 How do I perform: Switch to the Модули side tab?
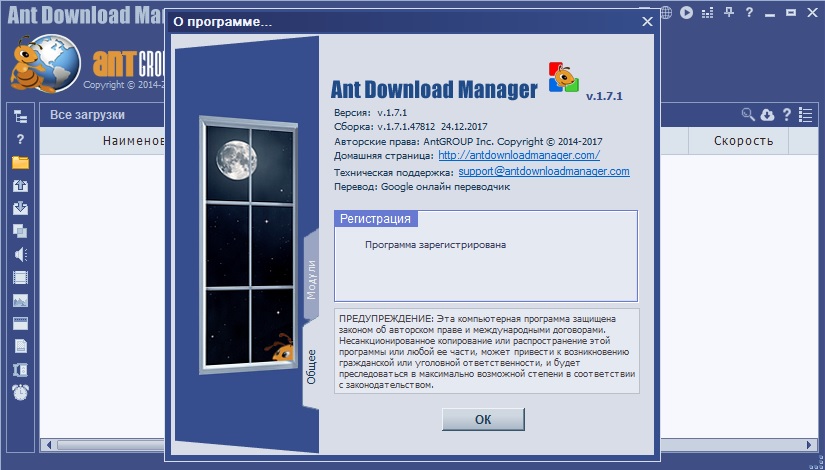pyautogui.click(x=311, y=279)
